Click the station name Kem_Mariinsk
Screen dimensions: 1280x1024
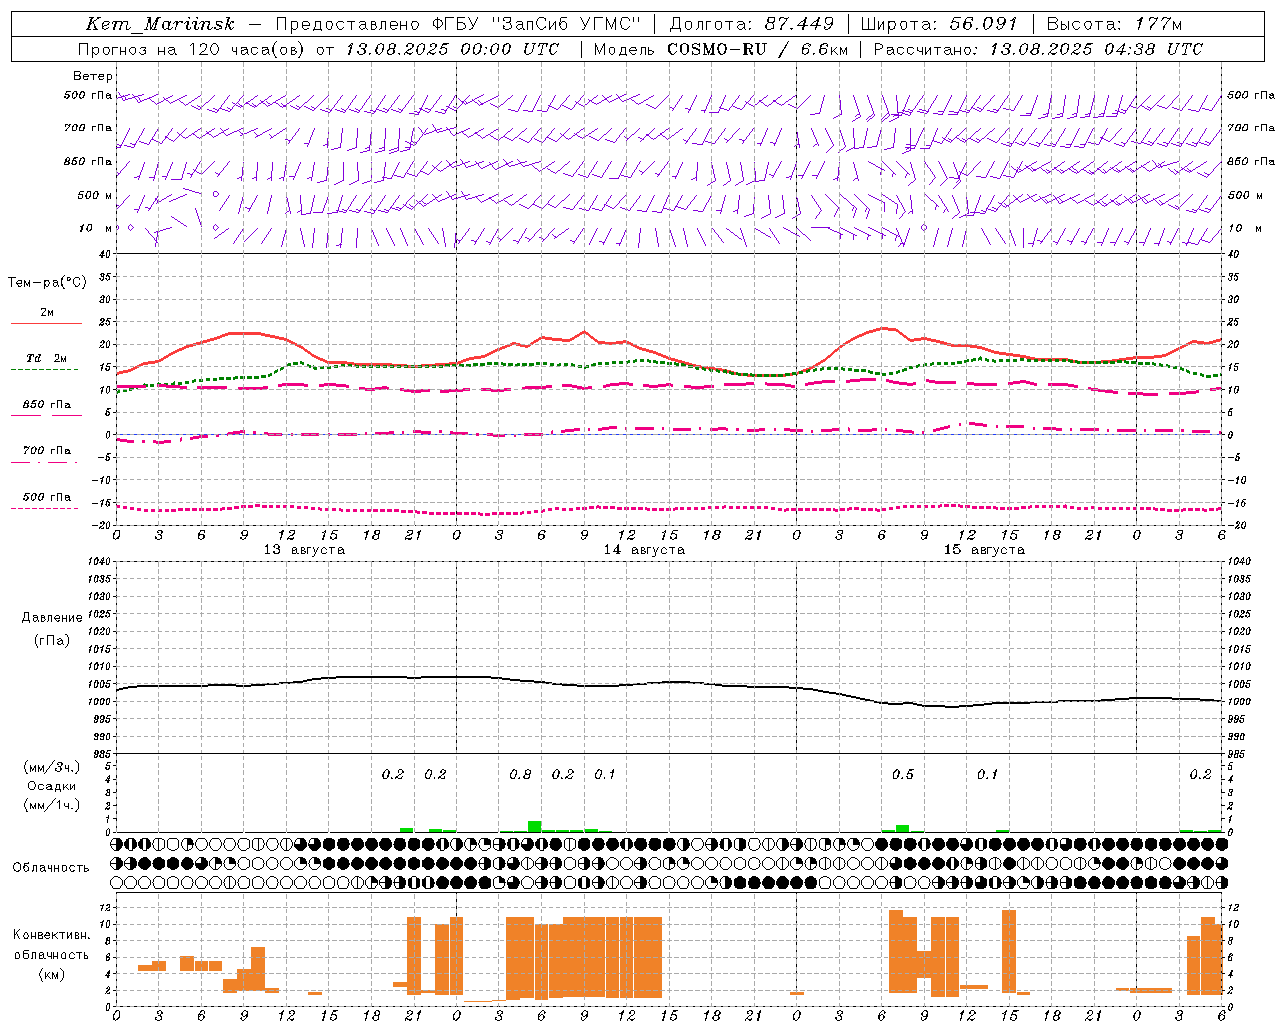160,24
